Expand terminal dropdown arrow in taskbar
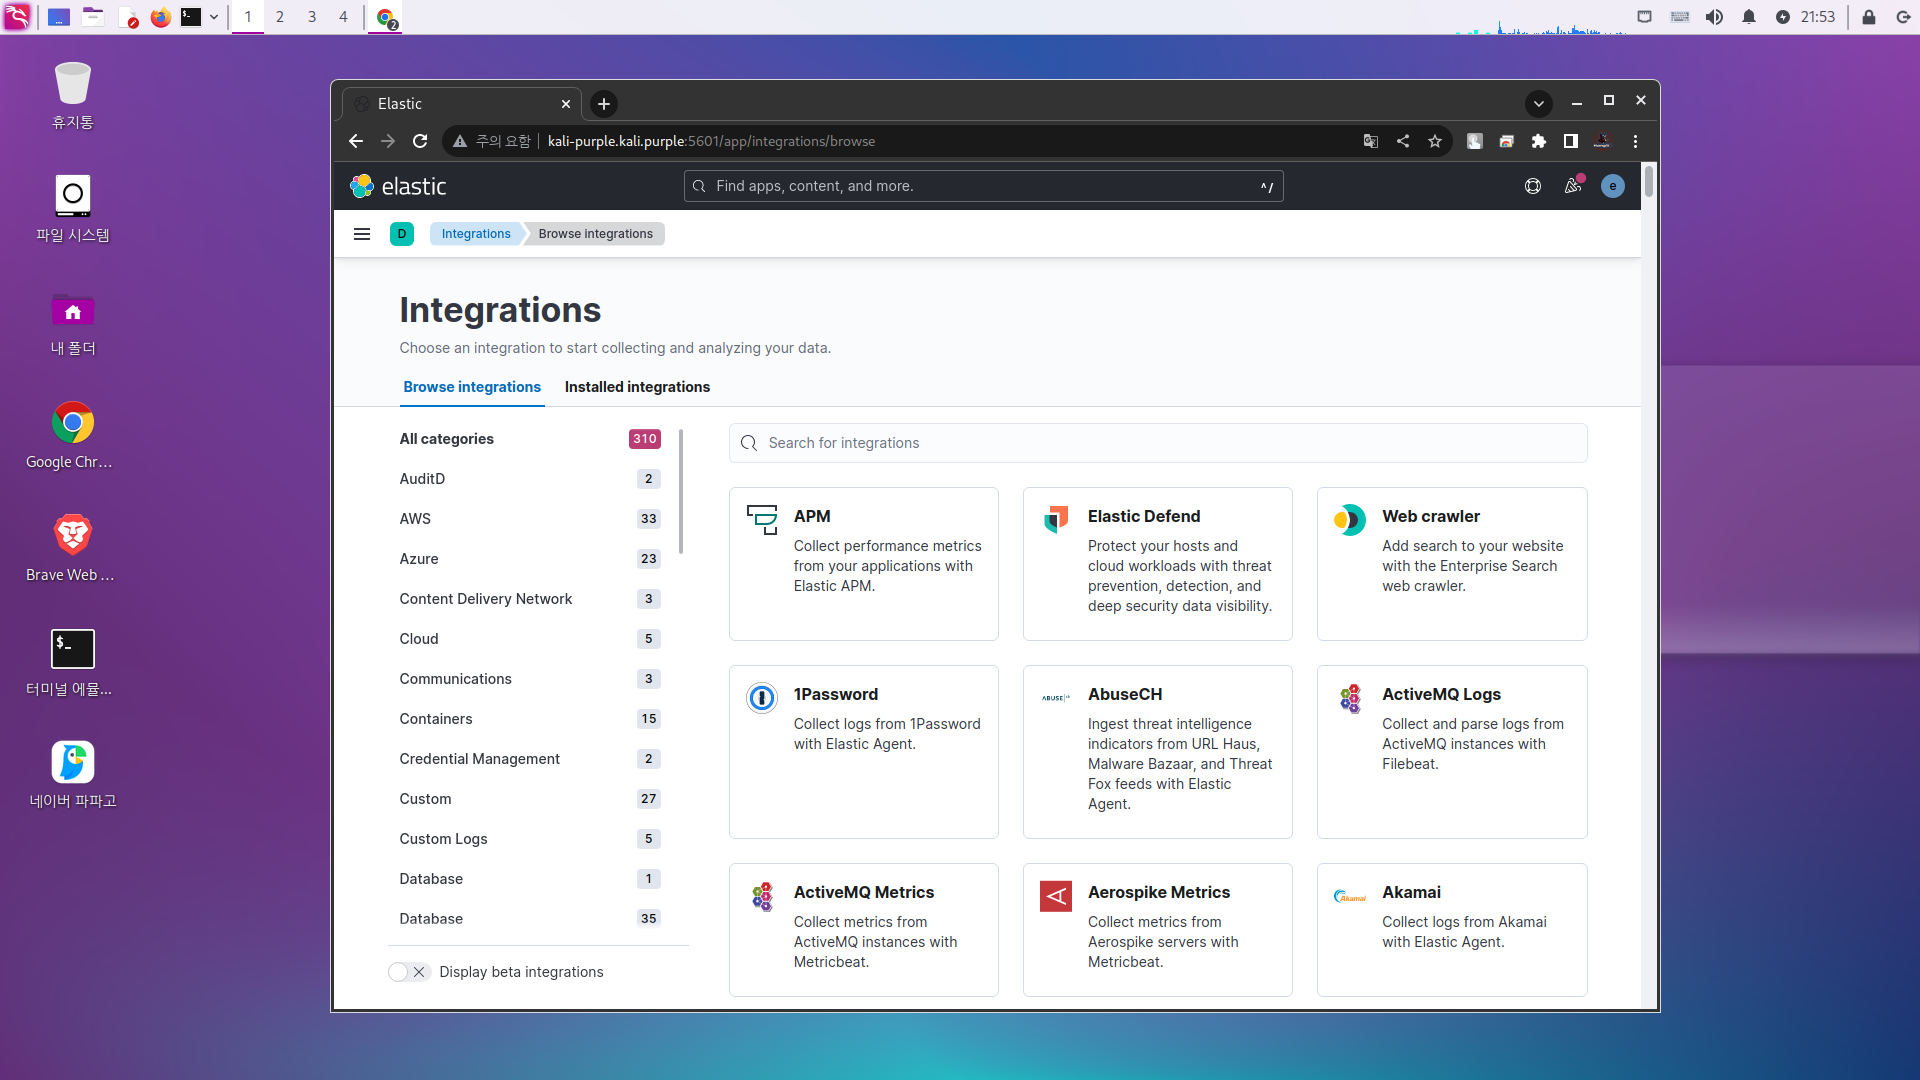1920x1080 pixels. pyautogui.click(x=214, y=17)
